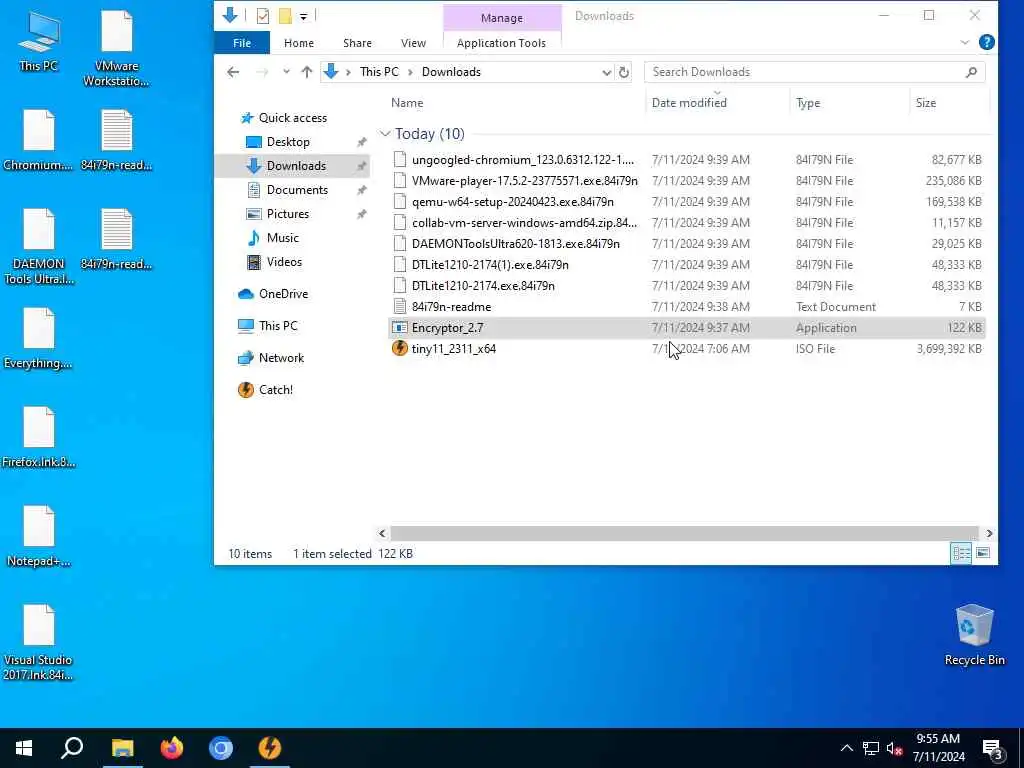1024x768 pixels.
Task: Select 84i79n-readme text document in list
Action: click(686, 307)
